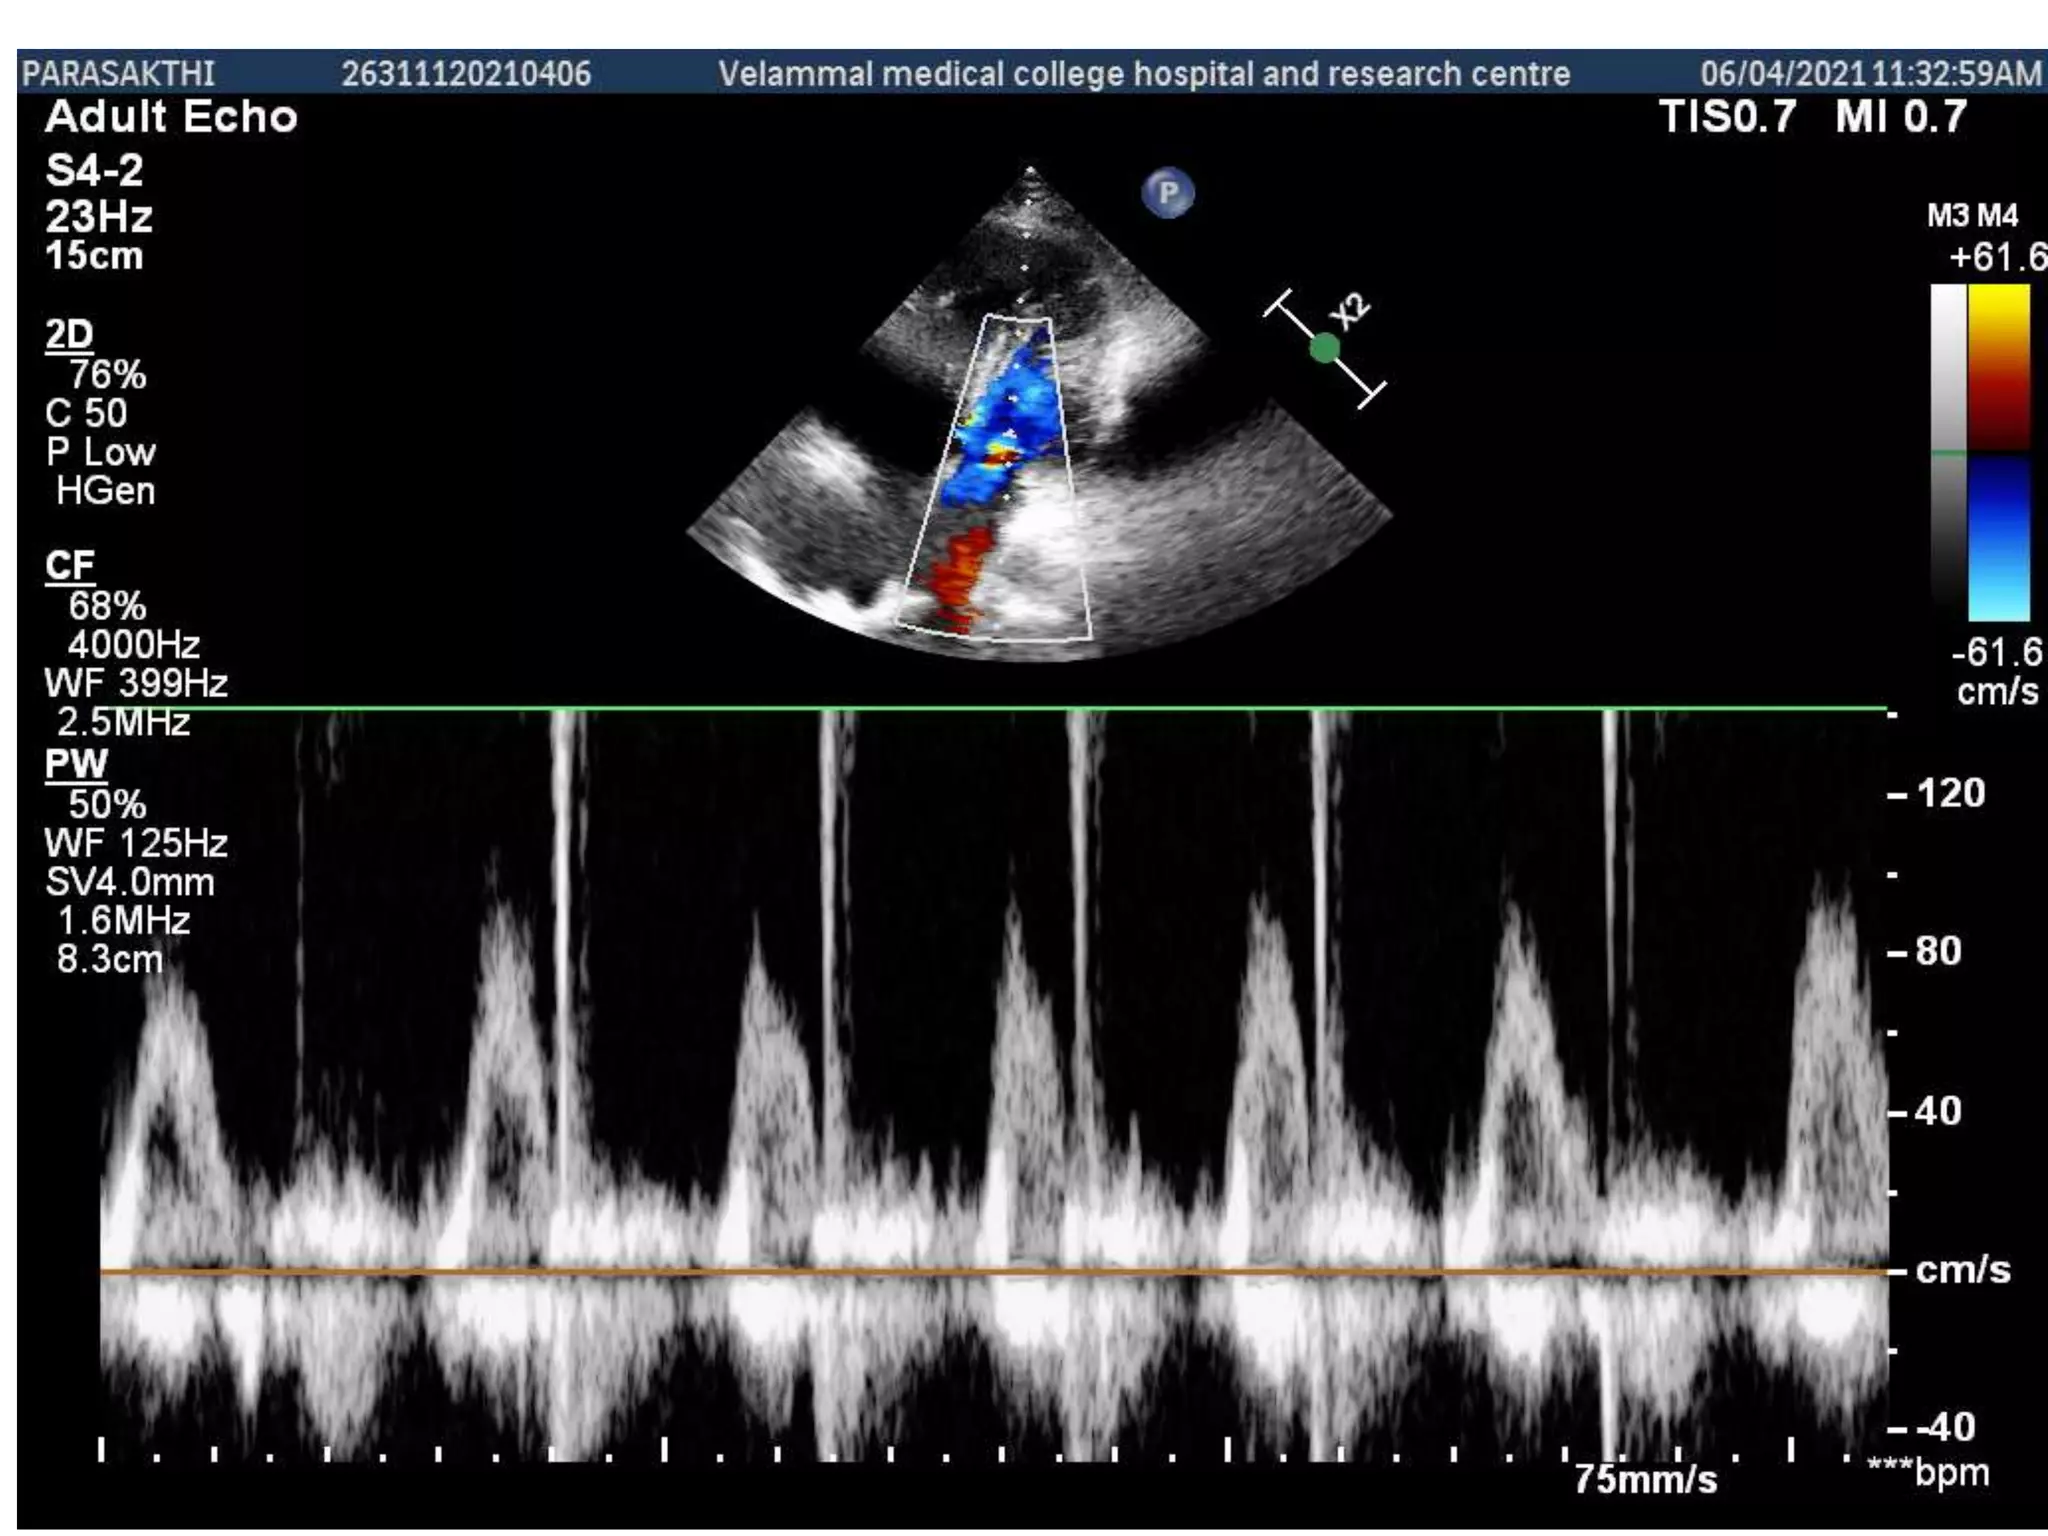The width and height of the screenshot is (2048, 1536).
Task: Click the red-yellow color scale bar
Action: (x=1998, y=366)
